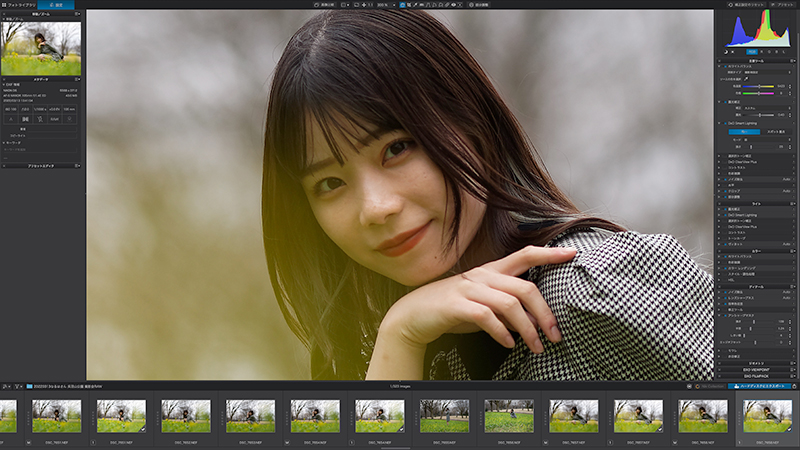Toggle ホワイトバランス on/off in 主要ツール
The image size is (800, 450).
point(726,66)
